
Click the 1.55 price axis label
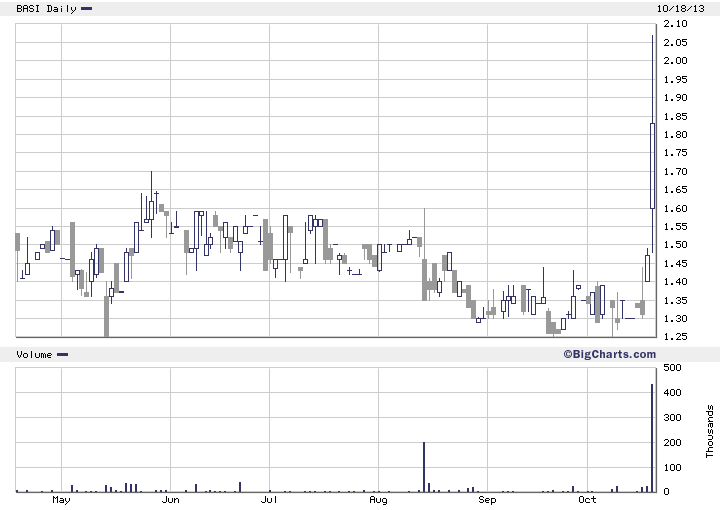click(675, 226)
